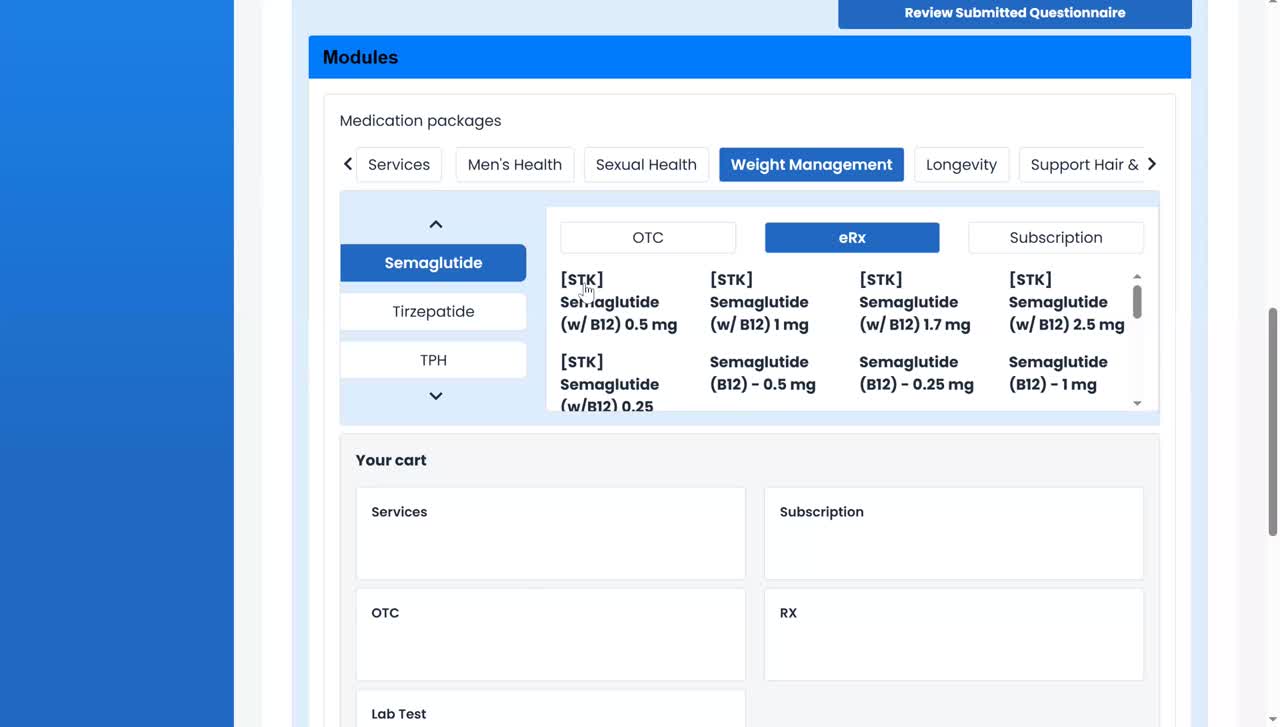Select the eRx product filter

(852, 238)
